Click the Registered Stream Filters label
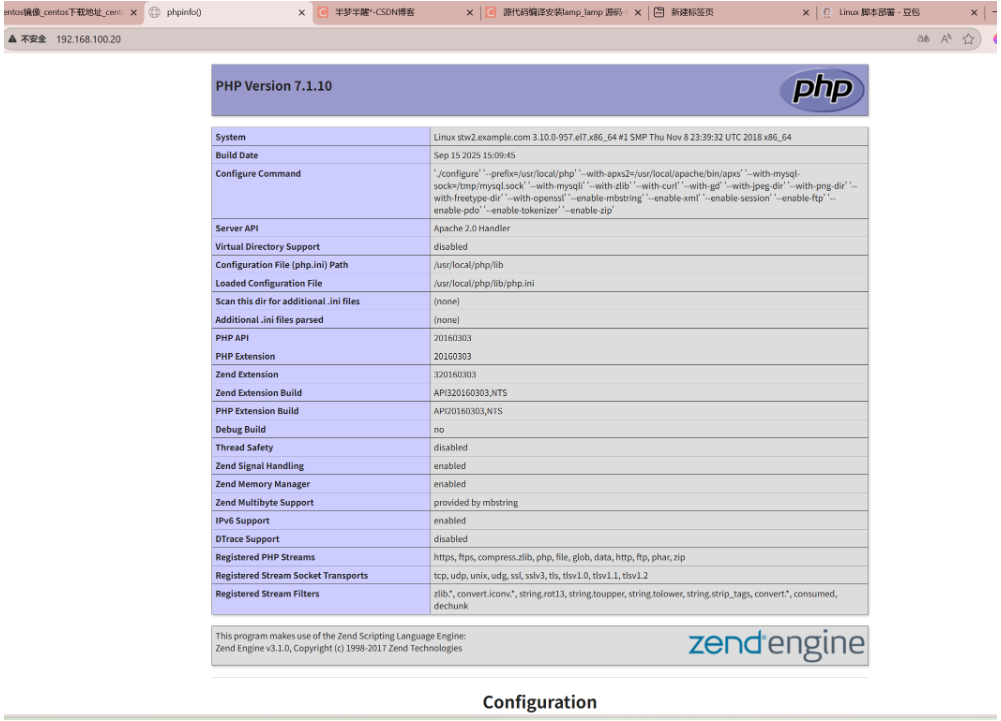The image size is (1001, 721). click(x=267, y=593)
